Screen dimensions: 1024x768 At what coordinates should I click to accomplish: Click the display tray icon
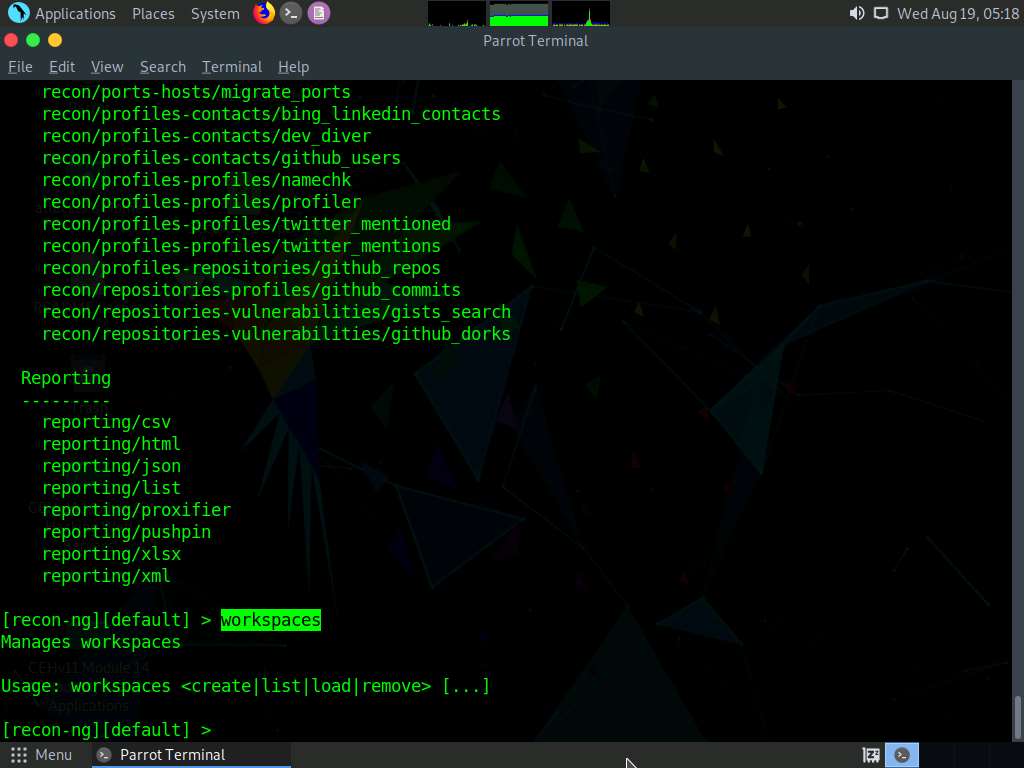(x=881, y=13)
